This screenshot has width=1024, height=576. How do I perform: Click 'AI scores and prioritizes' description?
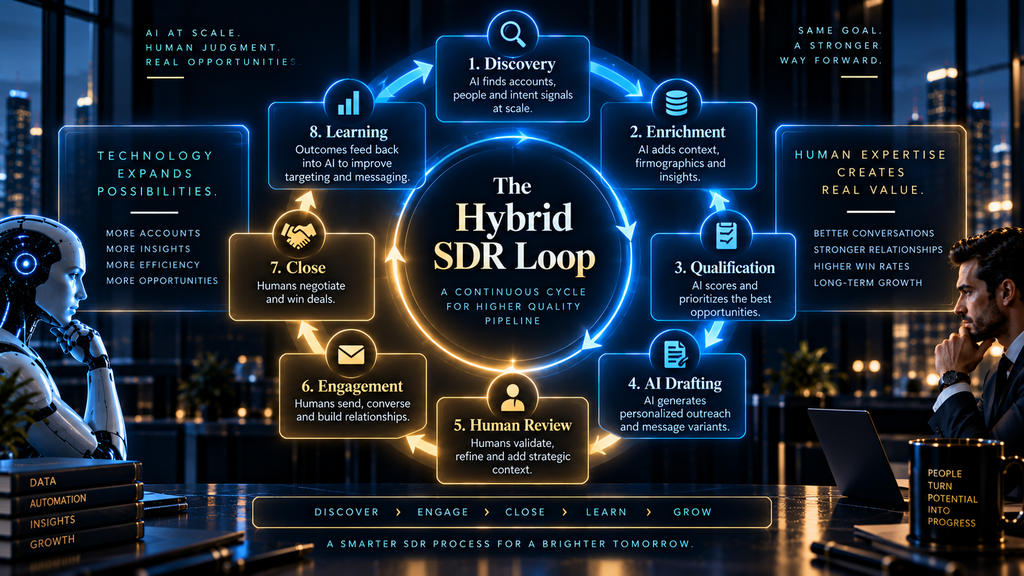725,299
